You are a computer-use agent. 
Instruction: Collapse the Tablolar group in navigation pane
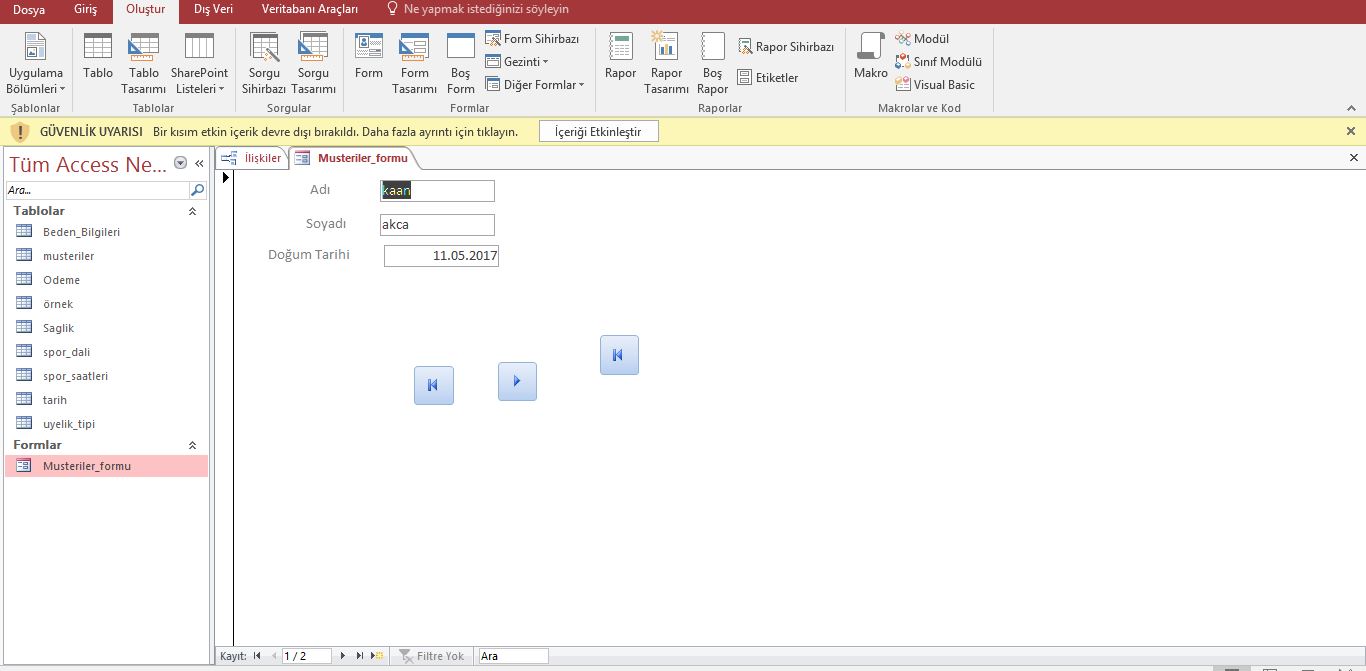coord(193,211)
